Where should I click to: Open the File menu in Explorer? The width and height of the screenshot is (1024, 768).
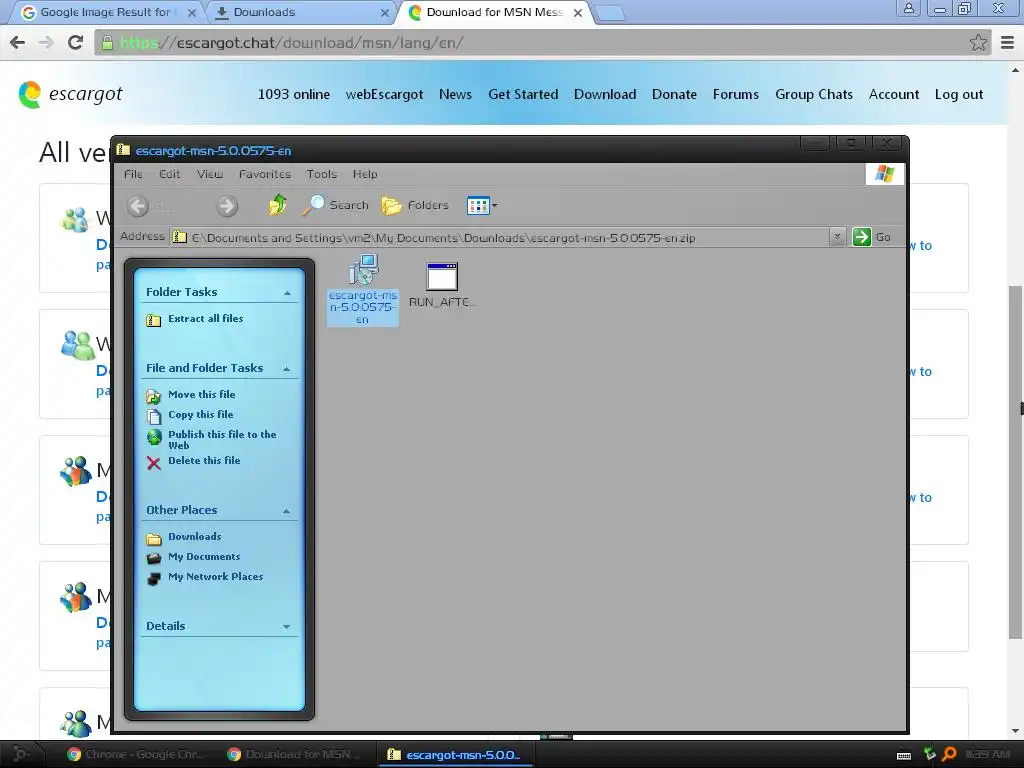click(133, 174)
